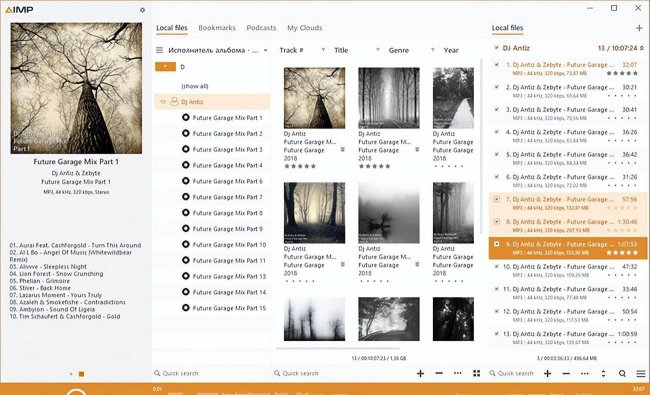Open settings gear next to AIMP logo

tap(142, 10)
